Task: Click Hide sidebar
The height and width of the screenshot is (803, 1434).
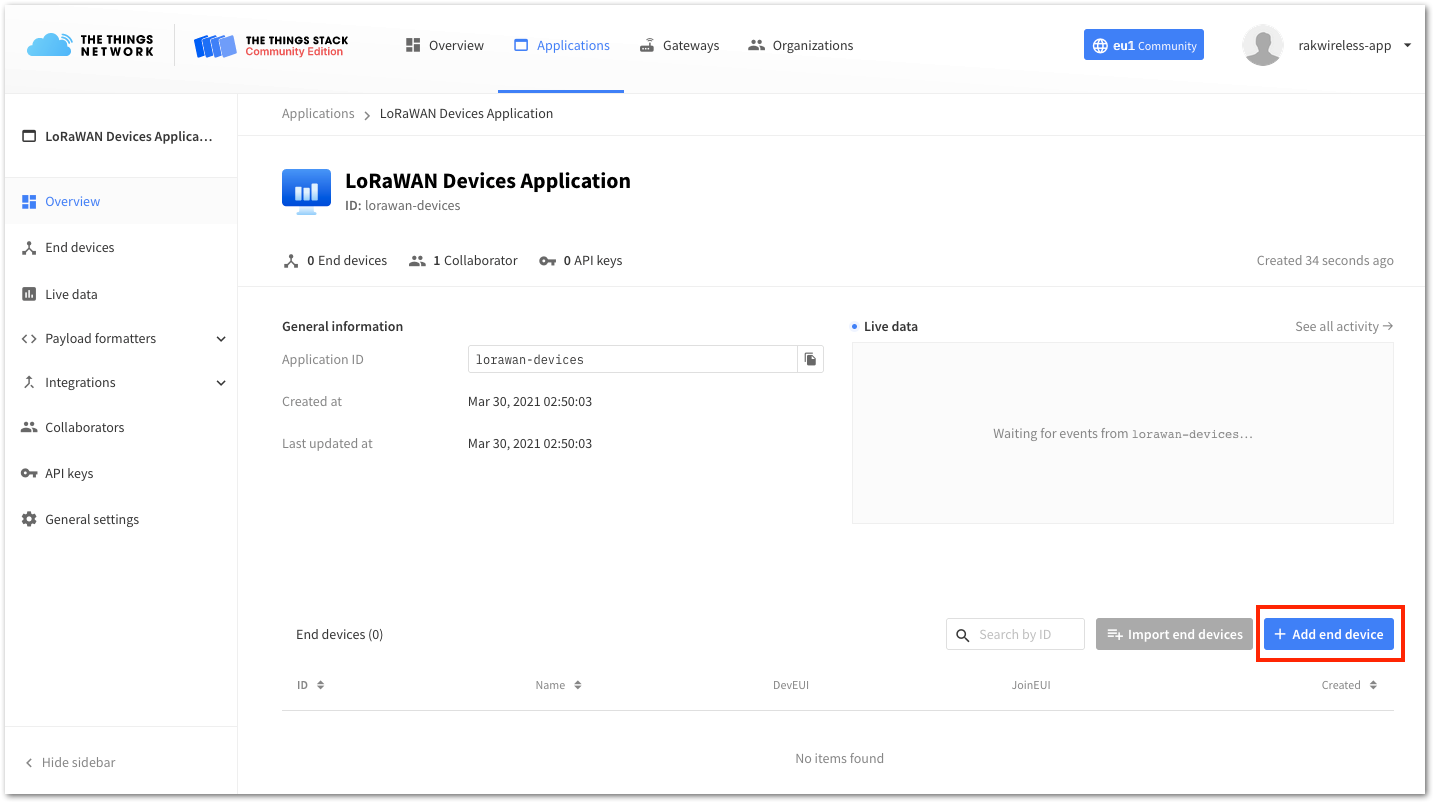Action: coord(70,762)
